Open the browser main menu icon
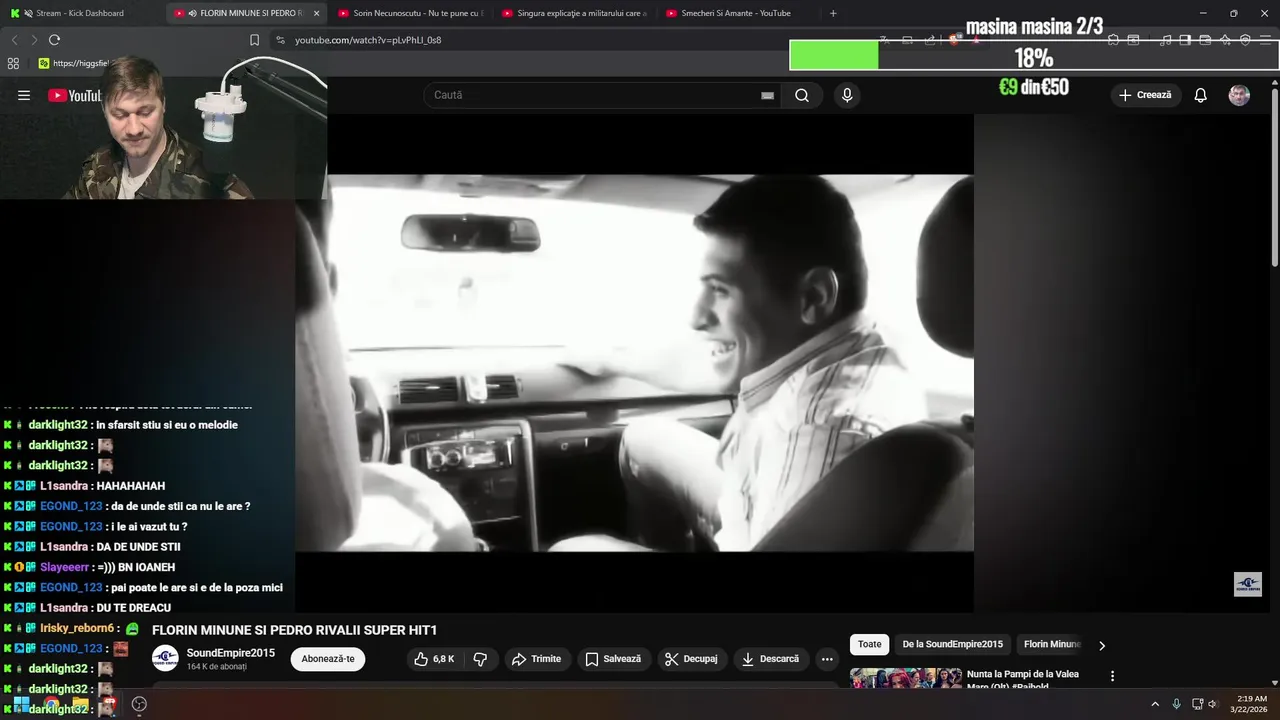Image resolution: width=1280 pixels, height=720 pixels. 1265,40
